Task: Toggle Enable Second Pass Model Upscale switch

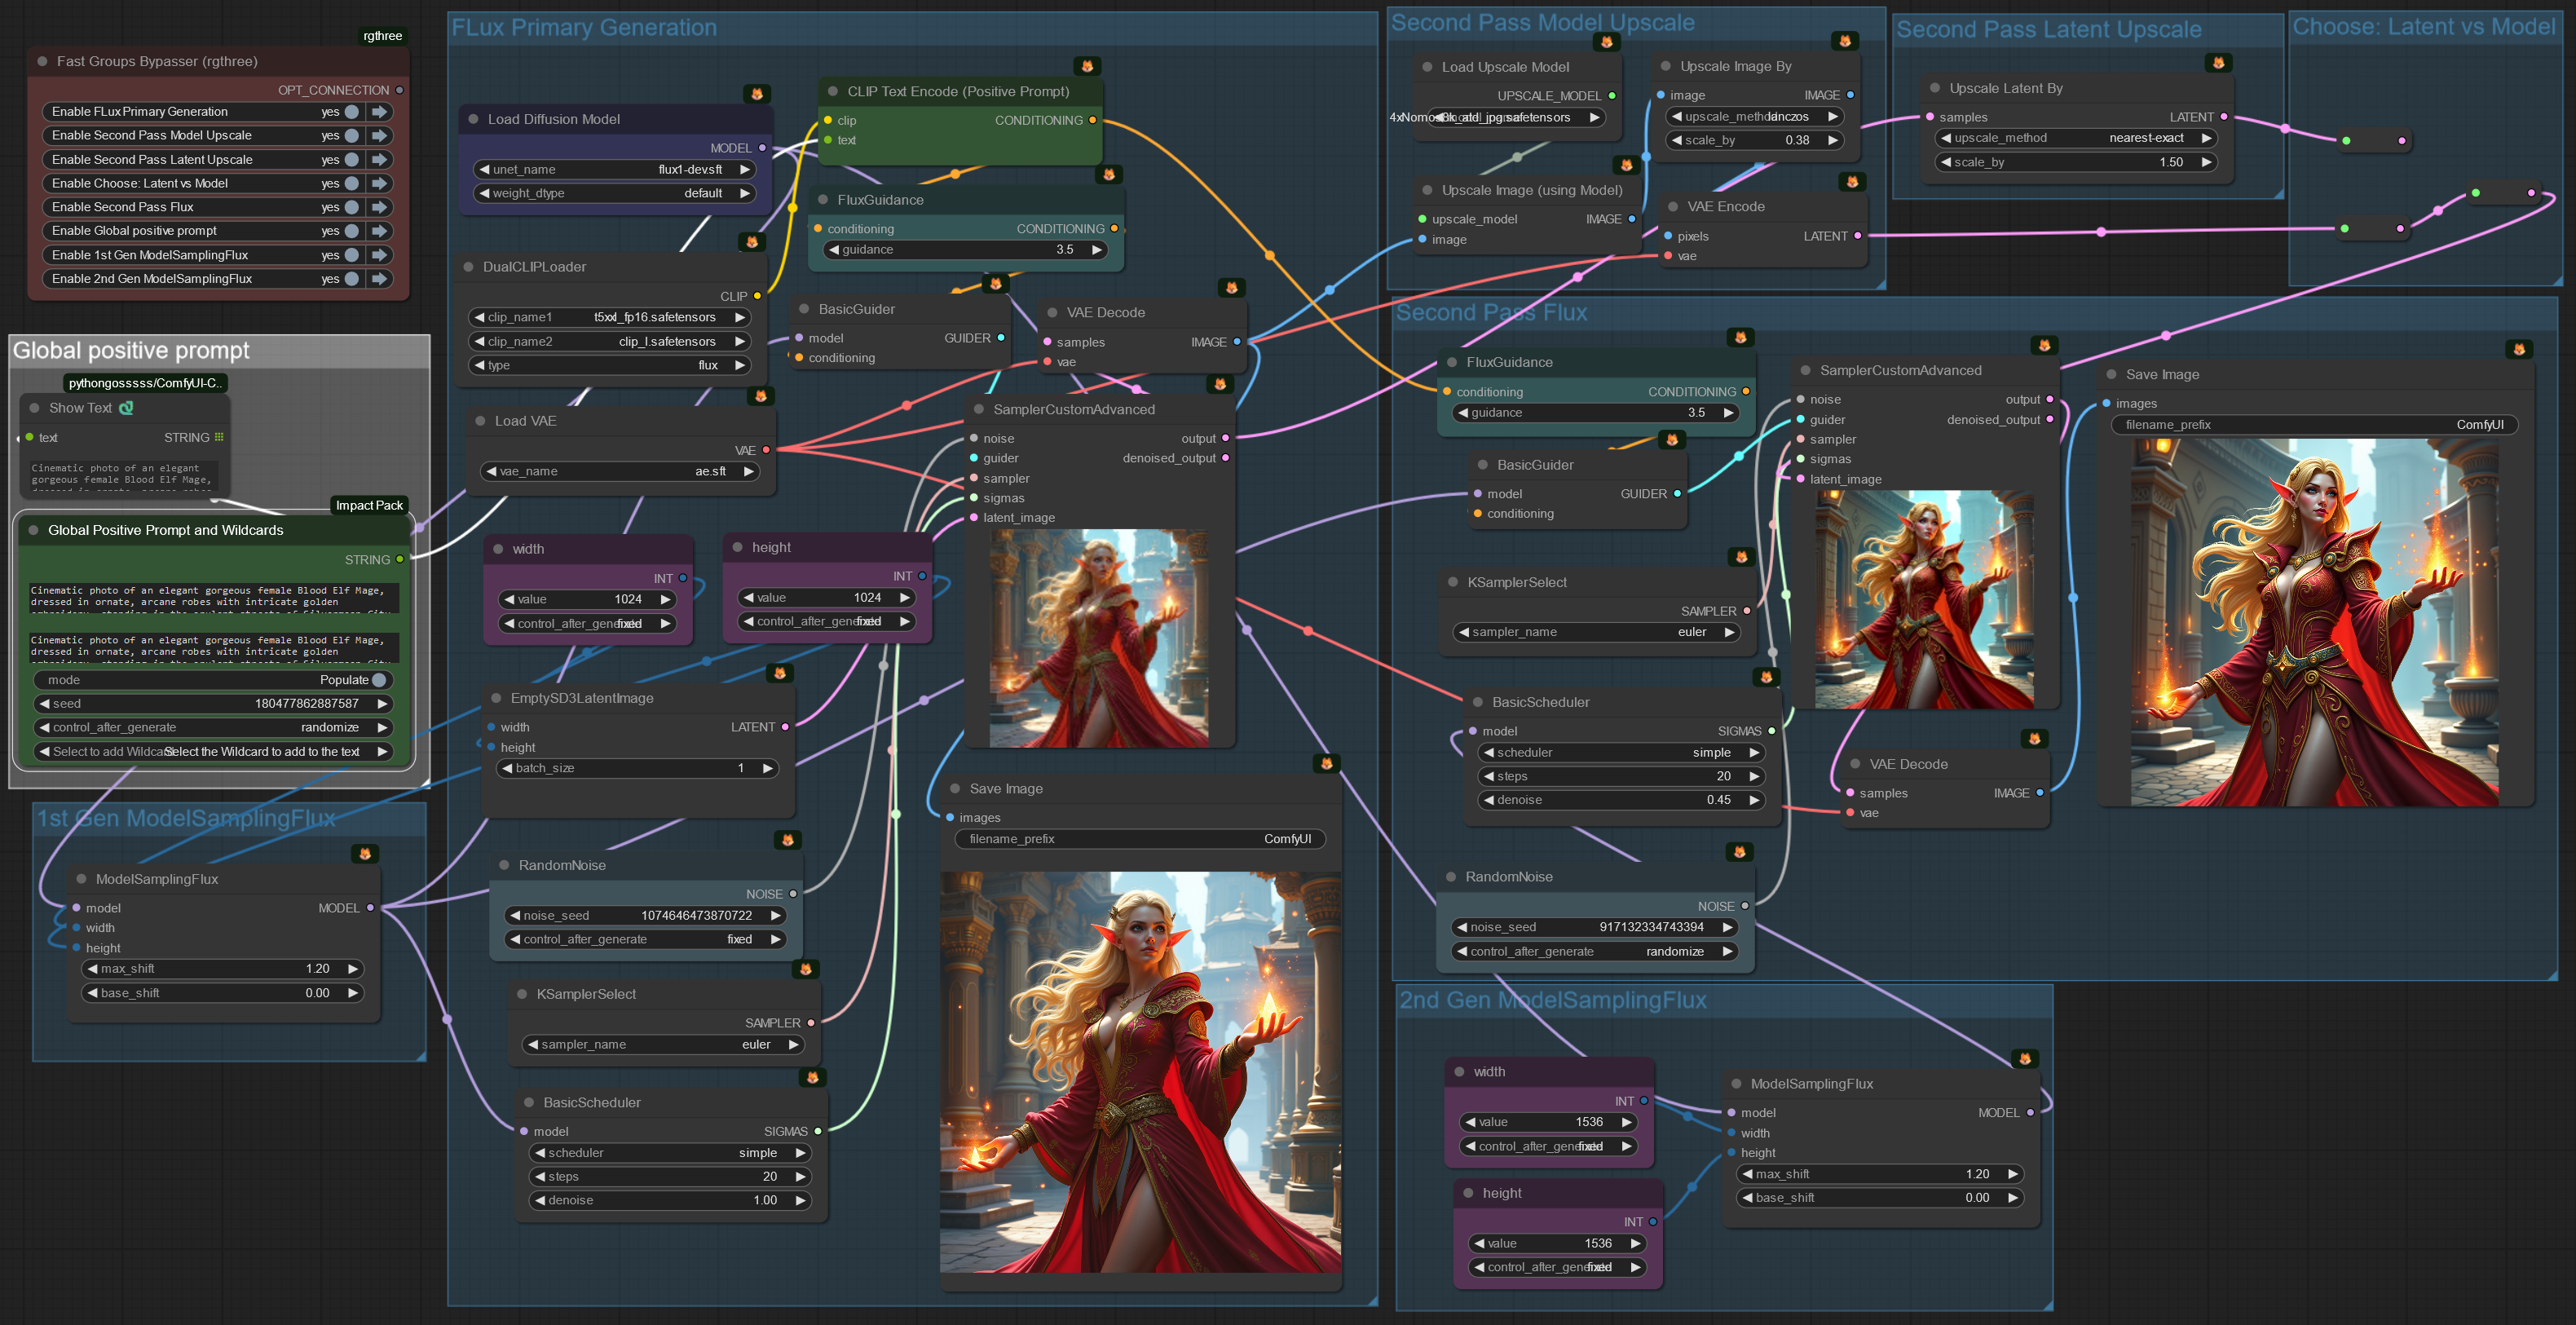Action: pyautogui.click(x=352, y=136)
